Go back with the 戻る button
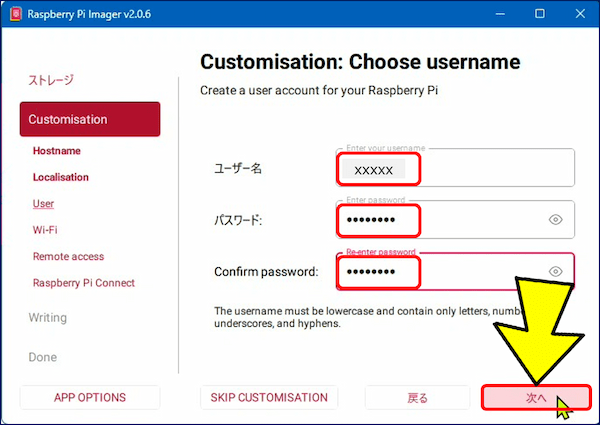The height and width of the screenshot is (425, 600). click(417, 397)
